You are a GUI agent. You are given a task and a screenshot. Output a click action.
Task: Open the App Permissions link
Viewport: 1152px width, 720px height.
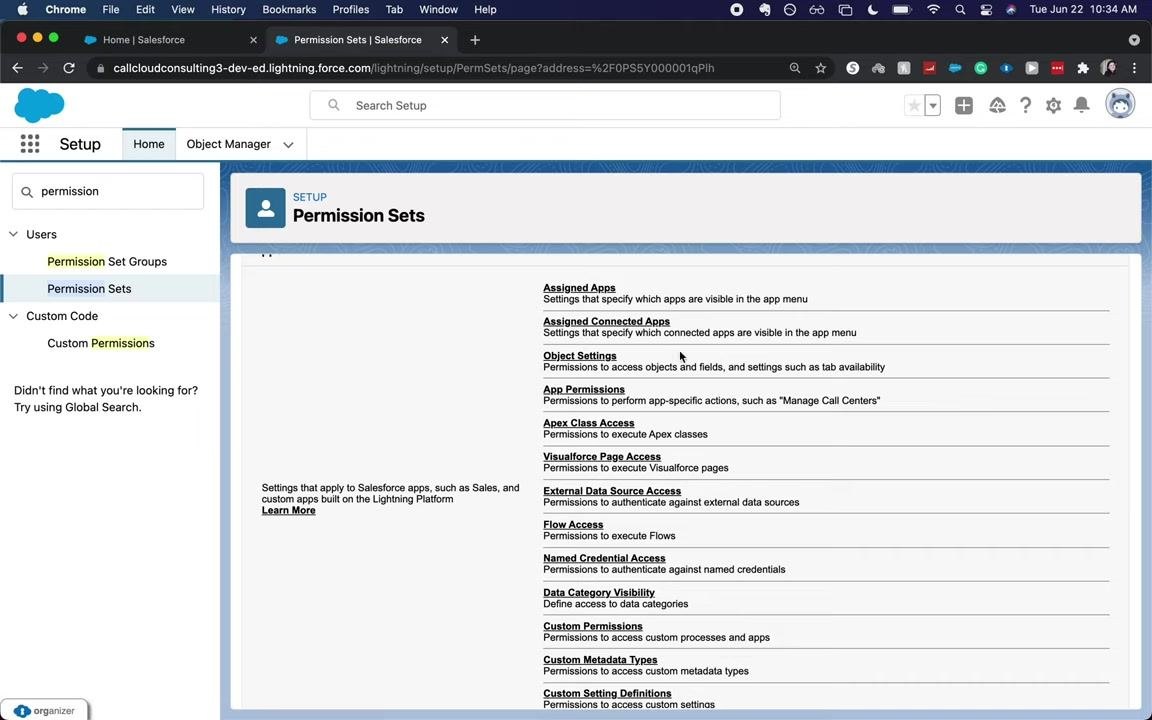click(x=583, y=389)
